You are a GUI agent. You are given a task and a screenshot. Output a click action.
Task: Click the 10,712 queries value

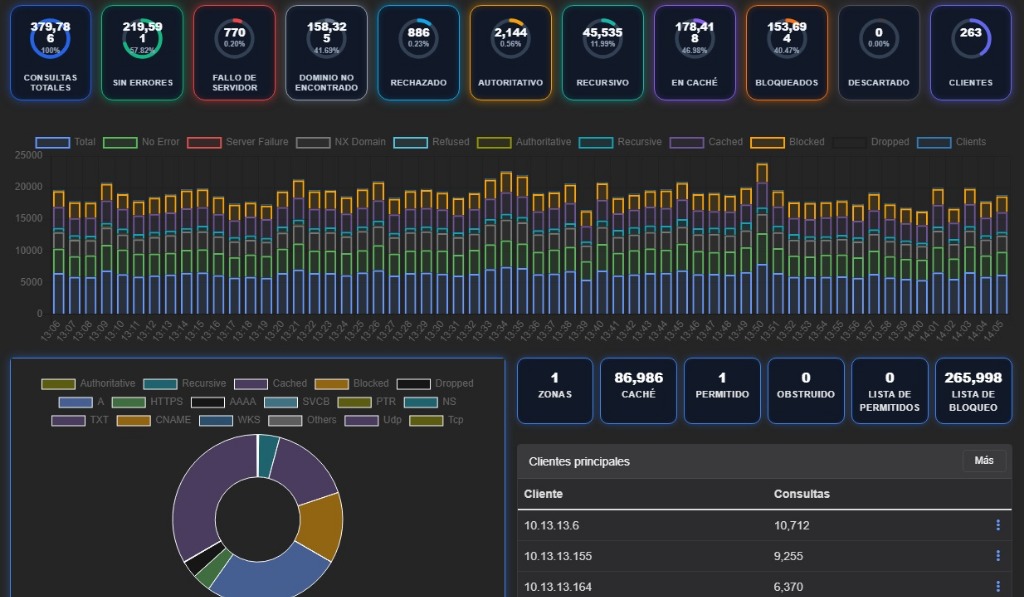coord(792,525)
